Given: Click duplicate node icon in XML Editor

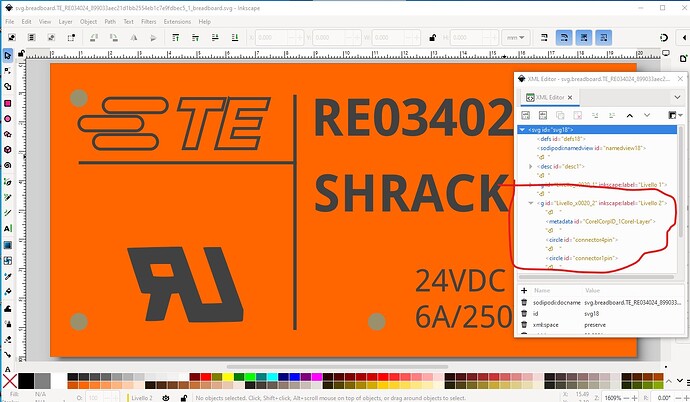Looking at the screenshot, I should tap(560, 115).
